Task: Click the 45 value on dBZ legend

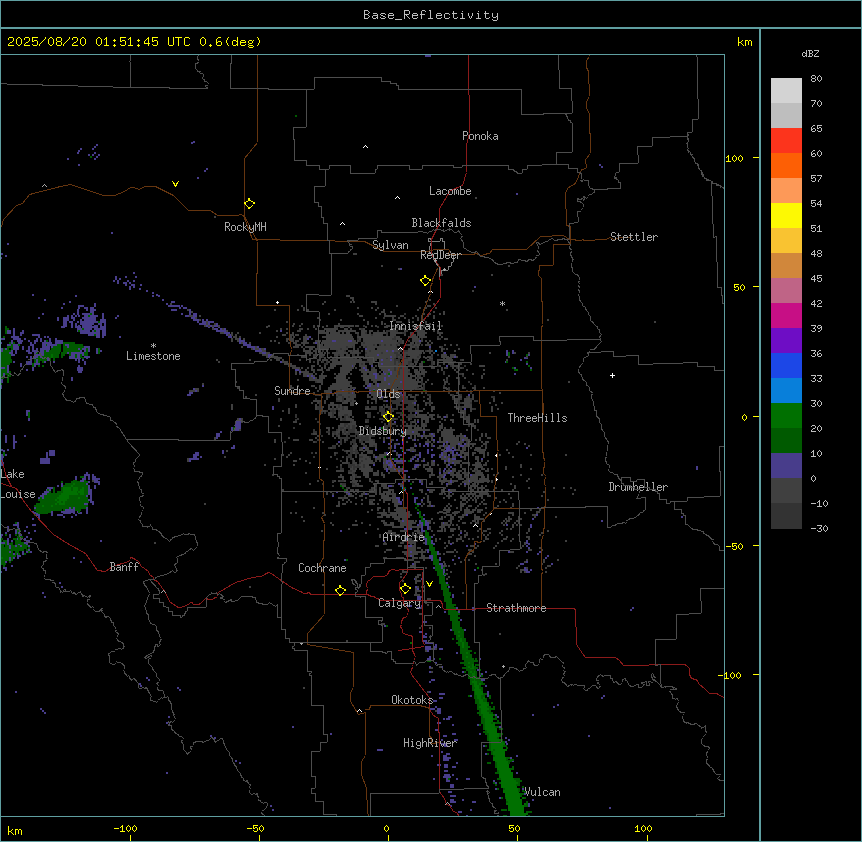Action: [x=816, y=279]
